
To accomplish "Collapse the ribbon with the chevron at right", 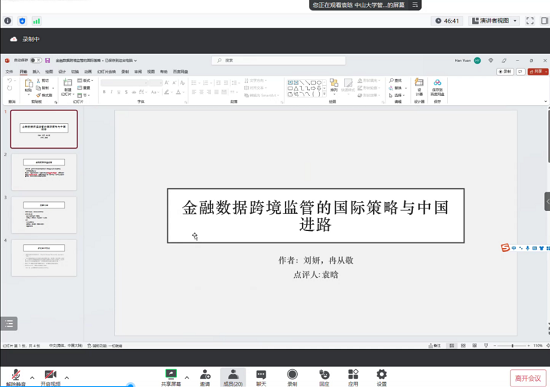I will tap(545, 101).
